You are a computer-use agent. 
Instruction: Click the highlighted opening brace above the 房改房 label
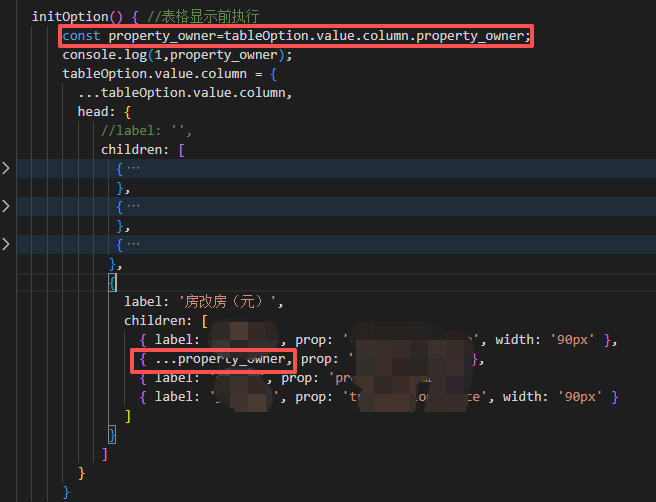[x=112, y=283]
